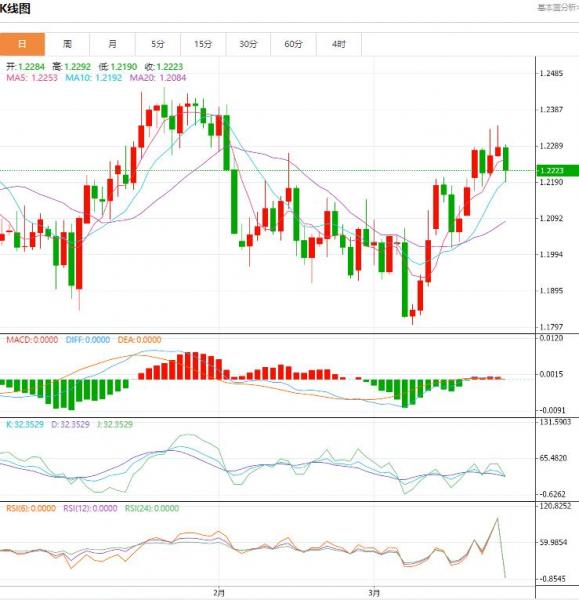Click the 2月 date marker on time axis

coord(219,593)
